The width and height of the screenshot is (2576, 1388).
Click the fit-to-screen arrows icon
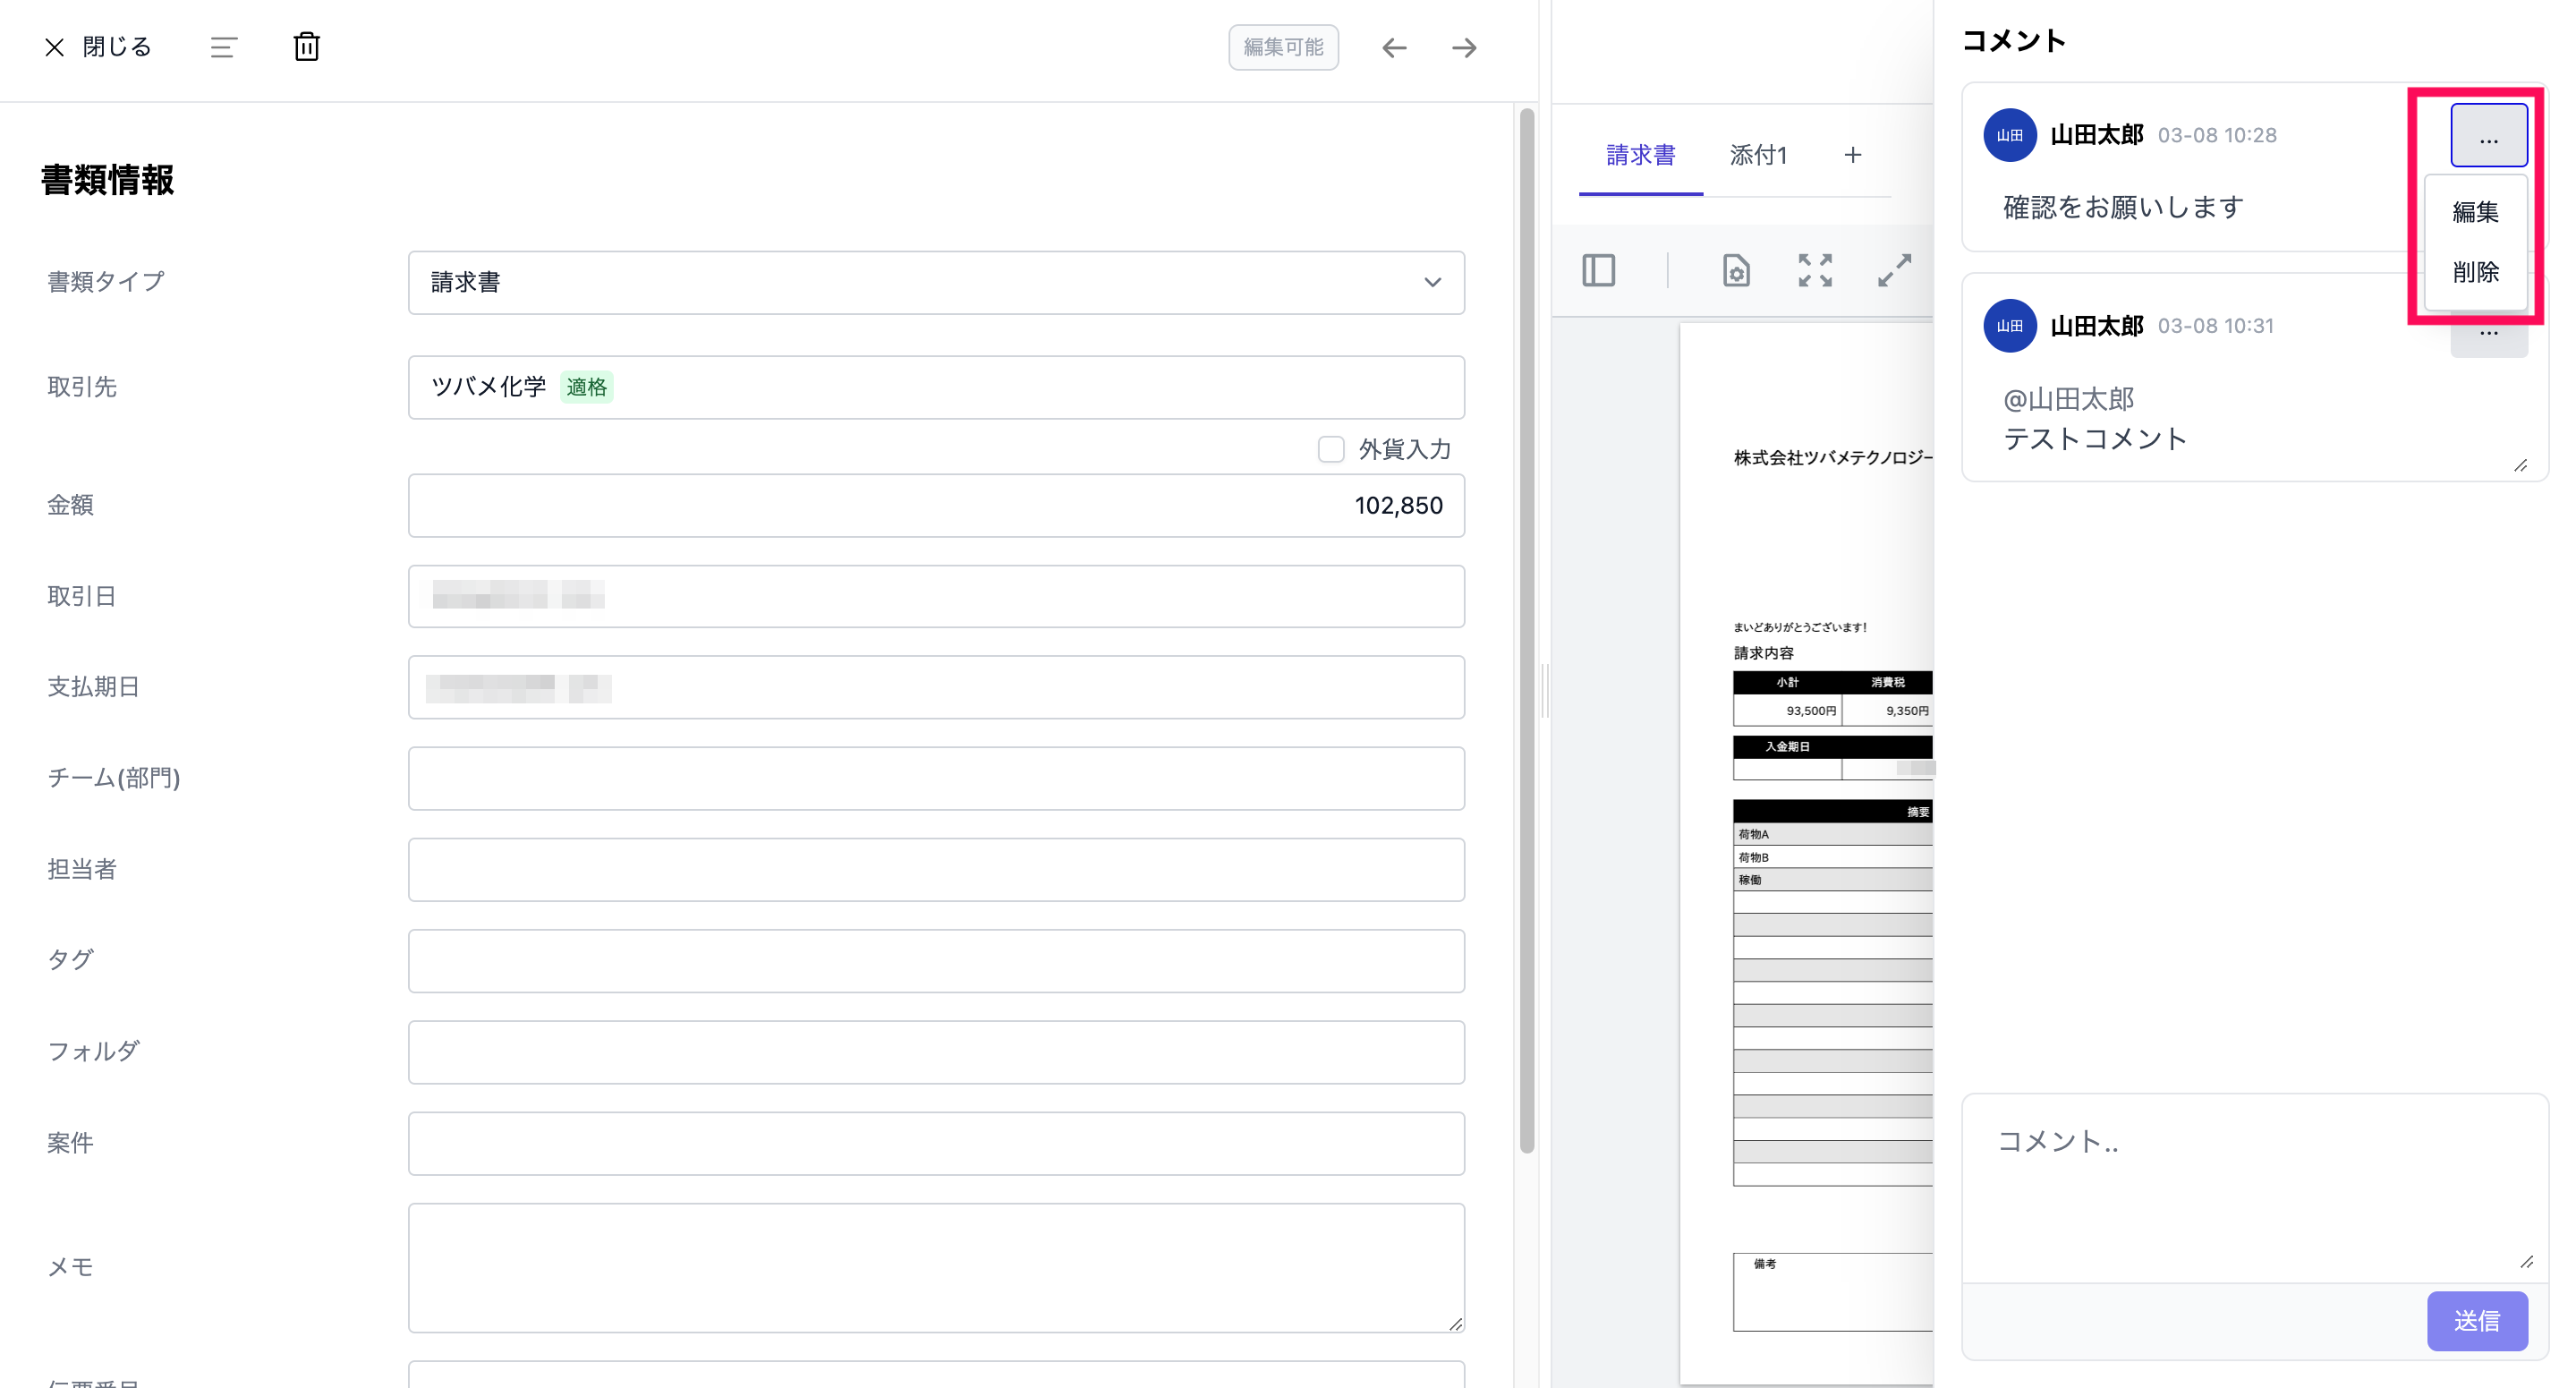[x=1815, y=270]
